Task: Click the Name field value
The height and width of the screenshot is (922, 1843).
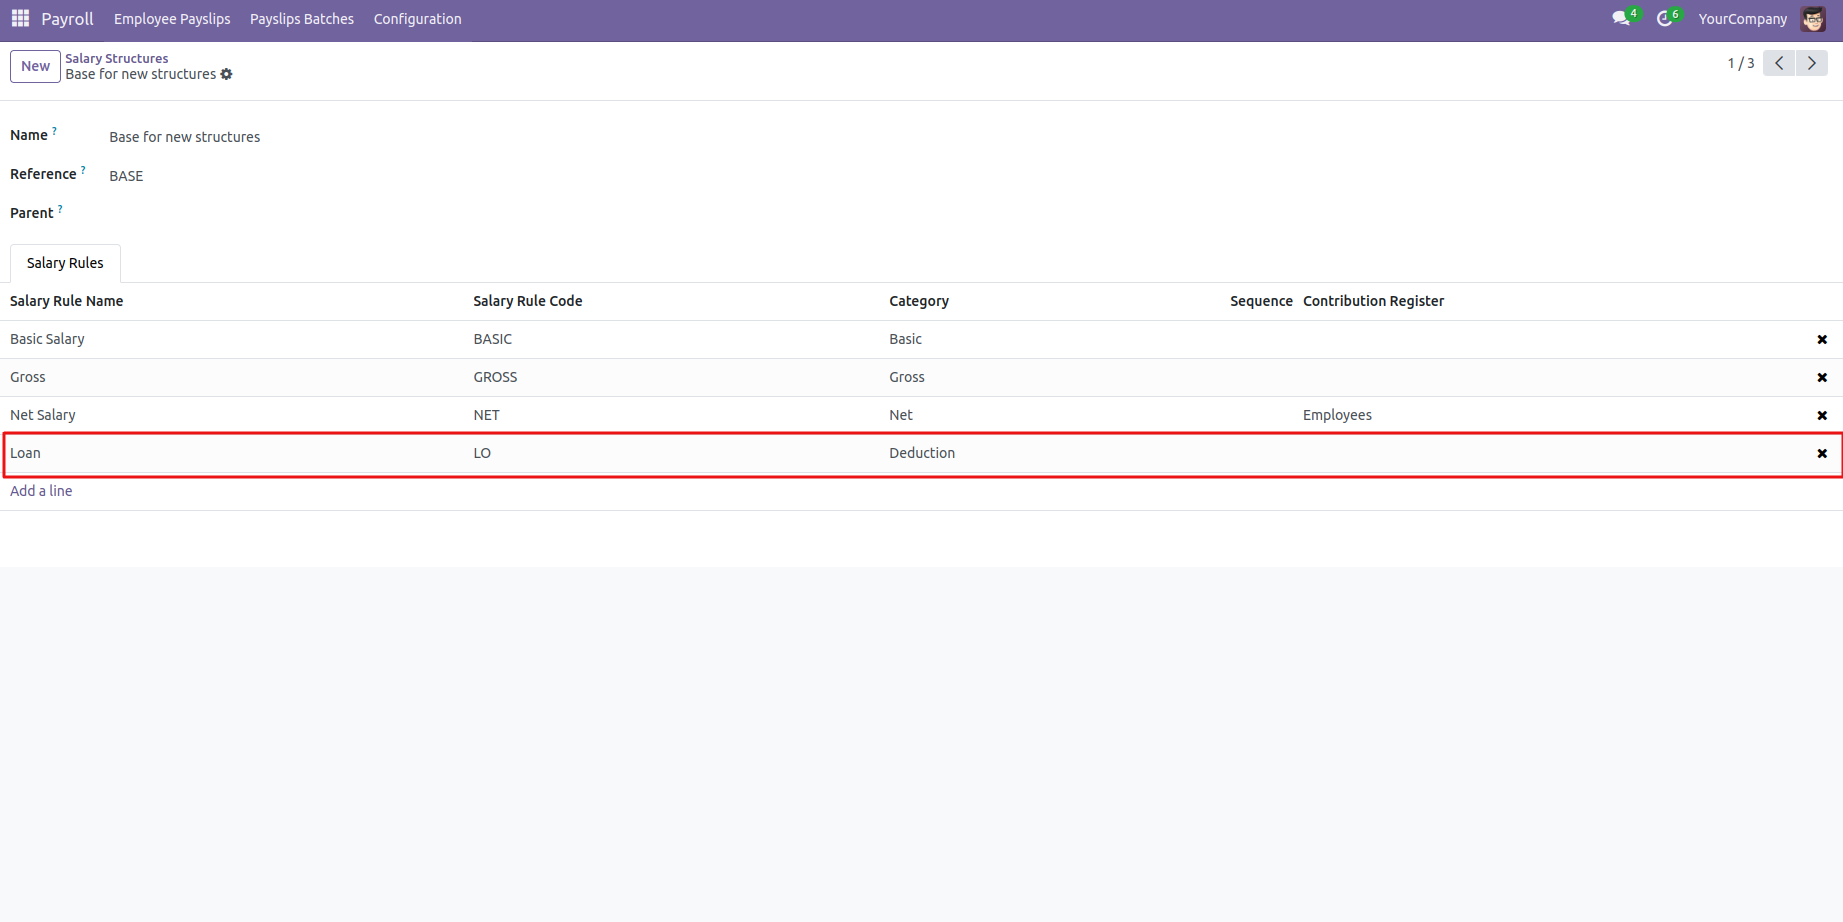Action: [x=185, y=137]
